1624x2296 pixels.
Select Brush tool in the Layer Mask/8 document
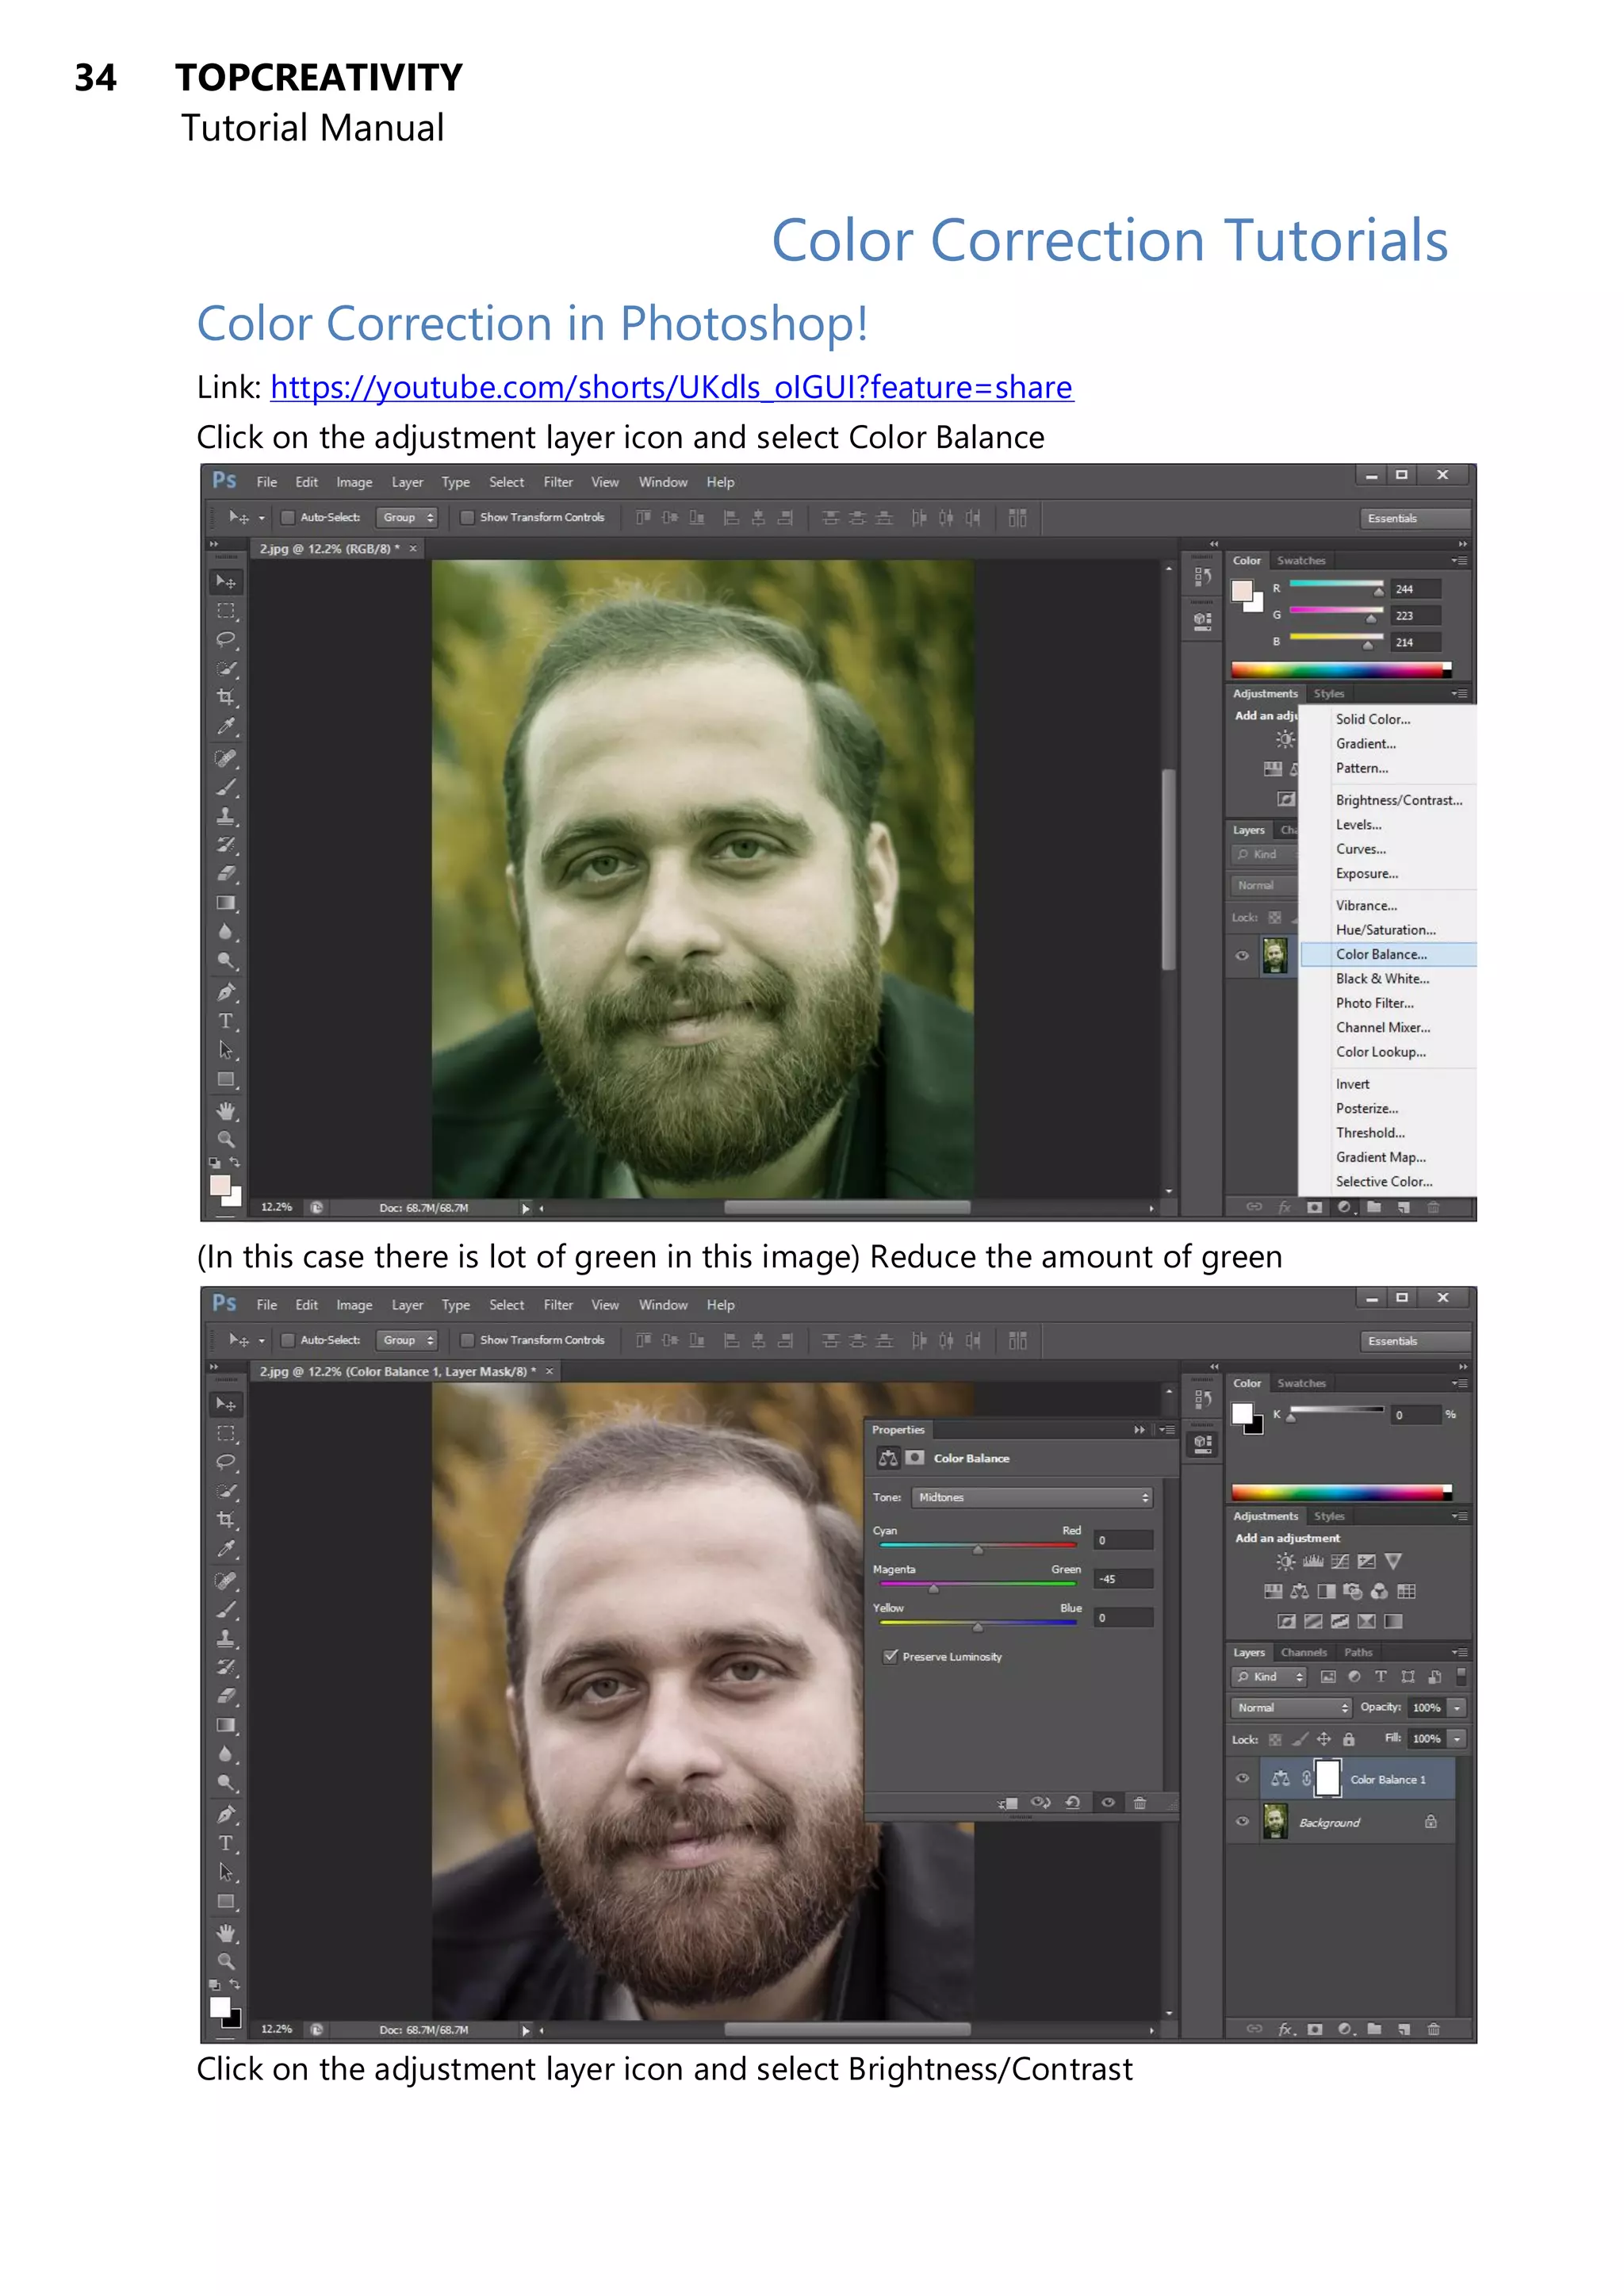point(226,1610)
